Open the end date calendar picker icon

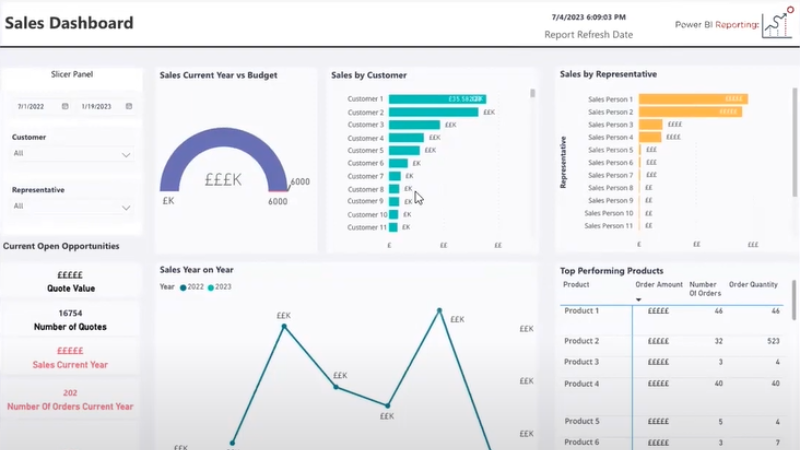(x=129, y=106)
